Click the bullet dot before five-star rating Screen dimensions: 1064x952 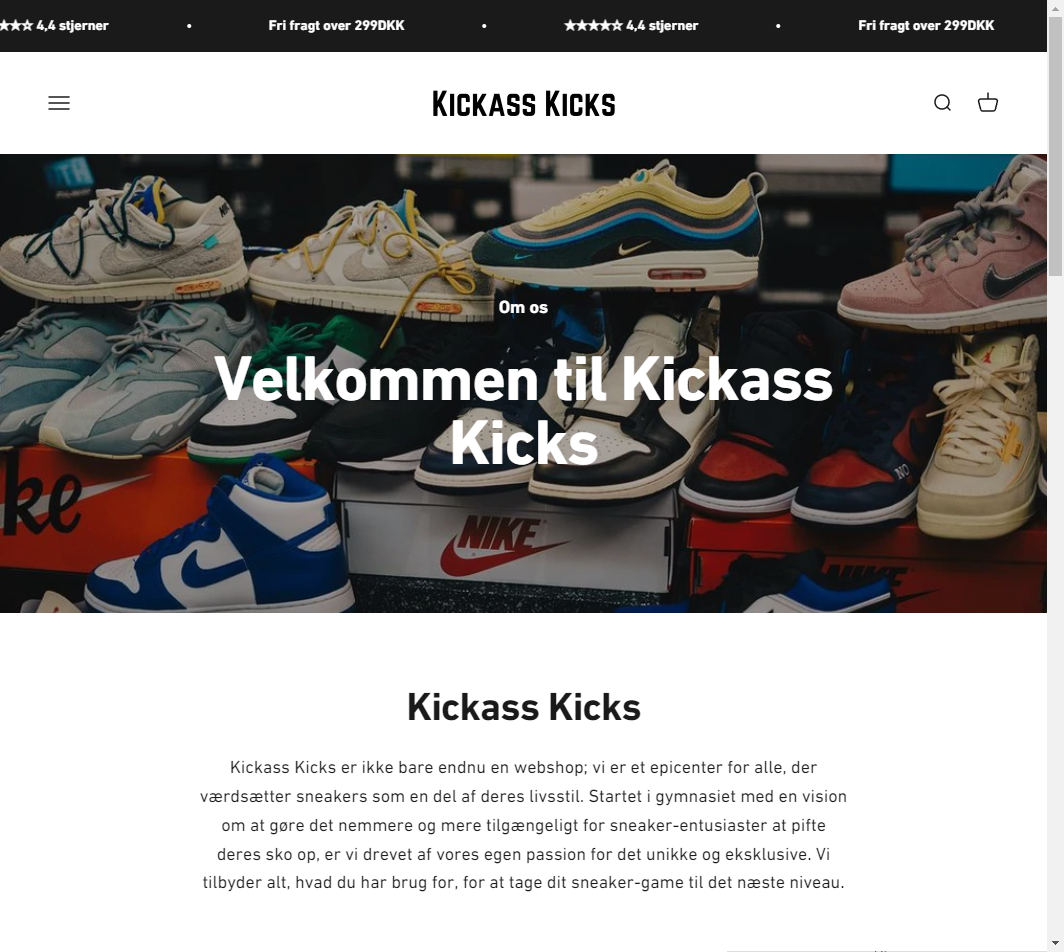pyautogui.click(x=484, y=26)
